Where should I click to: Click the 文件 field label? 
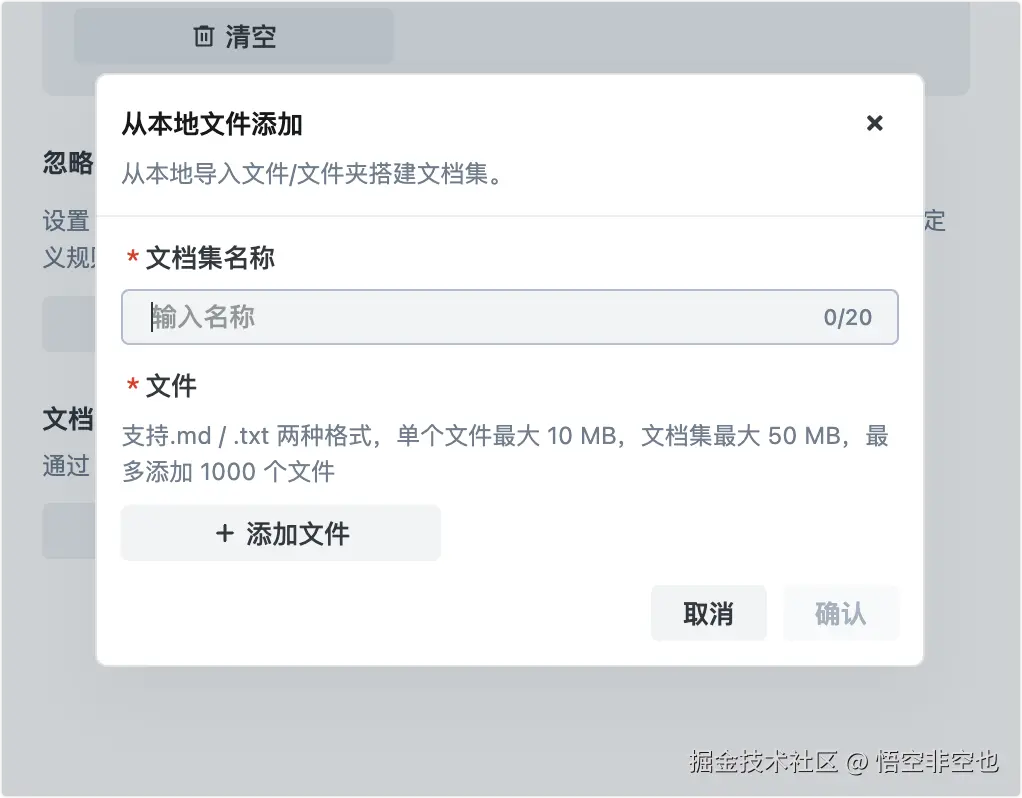(x=171, y=386)
